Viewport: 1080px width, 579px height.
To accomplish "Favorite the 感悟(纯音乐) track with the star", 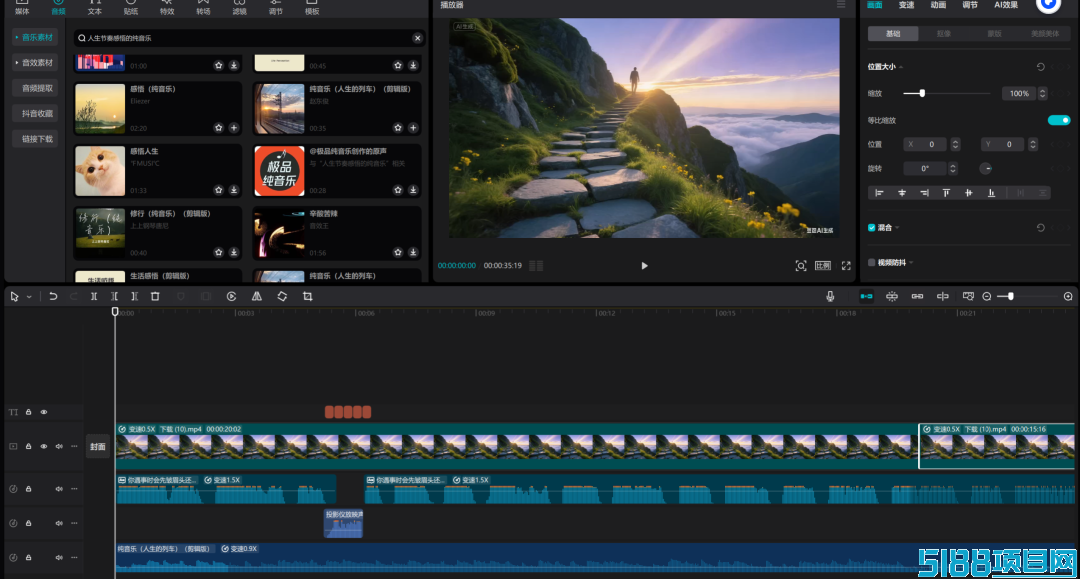I will [x=218, y=127].
